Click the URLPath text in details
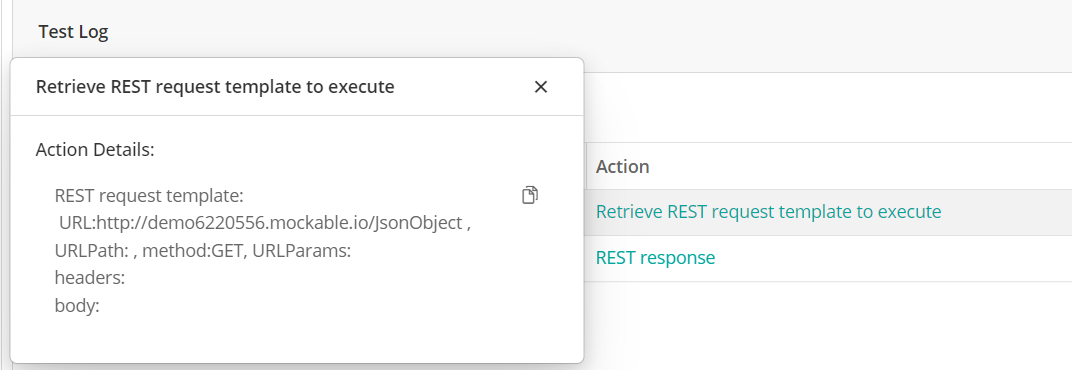1072x370 pixels. 94,251
